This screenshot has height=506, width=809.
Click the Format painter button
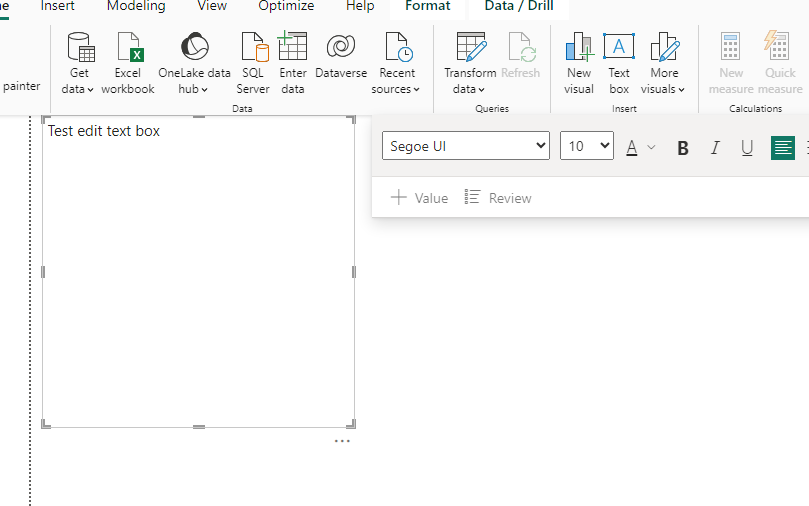pyautogui.click(x=21, y=86)
